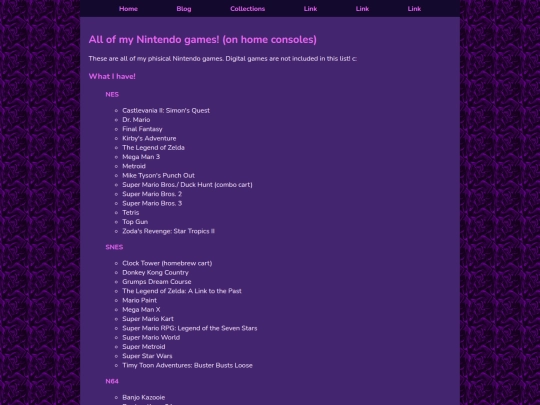Click the 'Super Star Wars' entry
The image size is (540, 405).
click(x=147, y=356)
